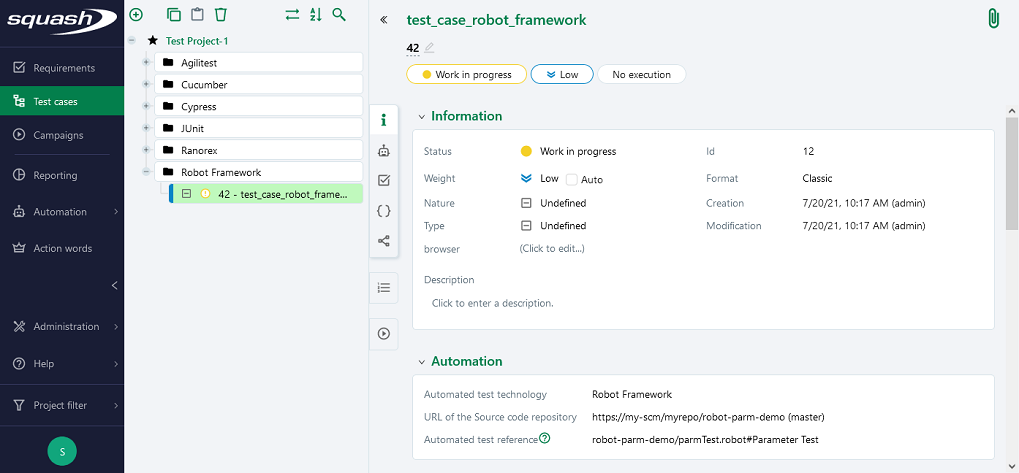Click the paste clipboard icon

coord(197,15)
